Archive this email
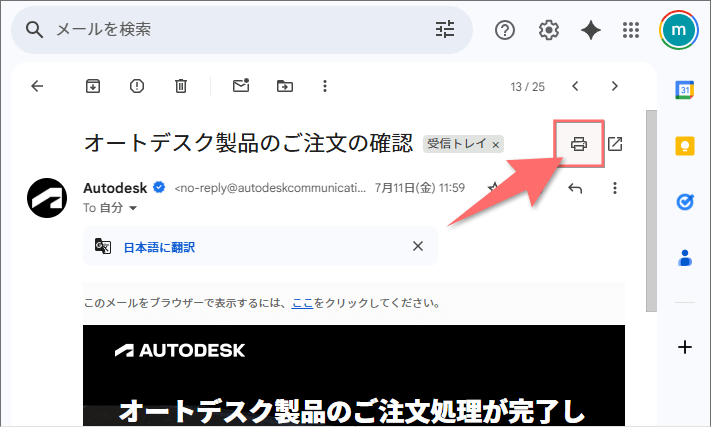Image resolution: width=711 pixels, height=427 pixels. click(x=93, y=86)
